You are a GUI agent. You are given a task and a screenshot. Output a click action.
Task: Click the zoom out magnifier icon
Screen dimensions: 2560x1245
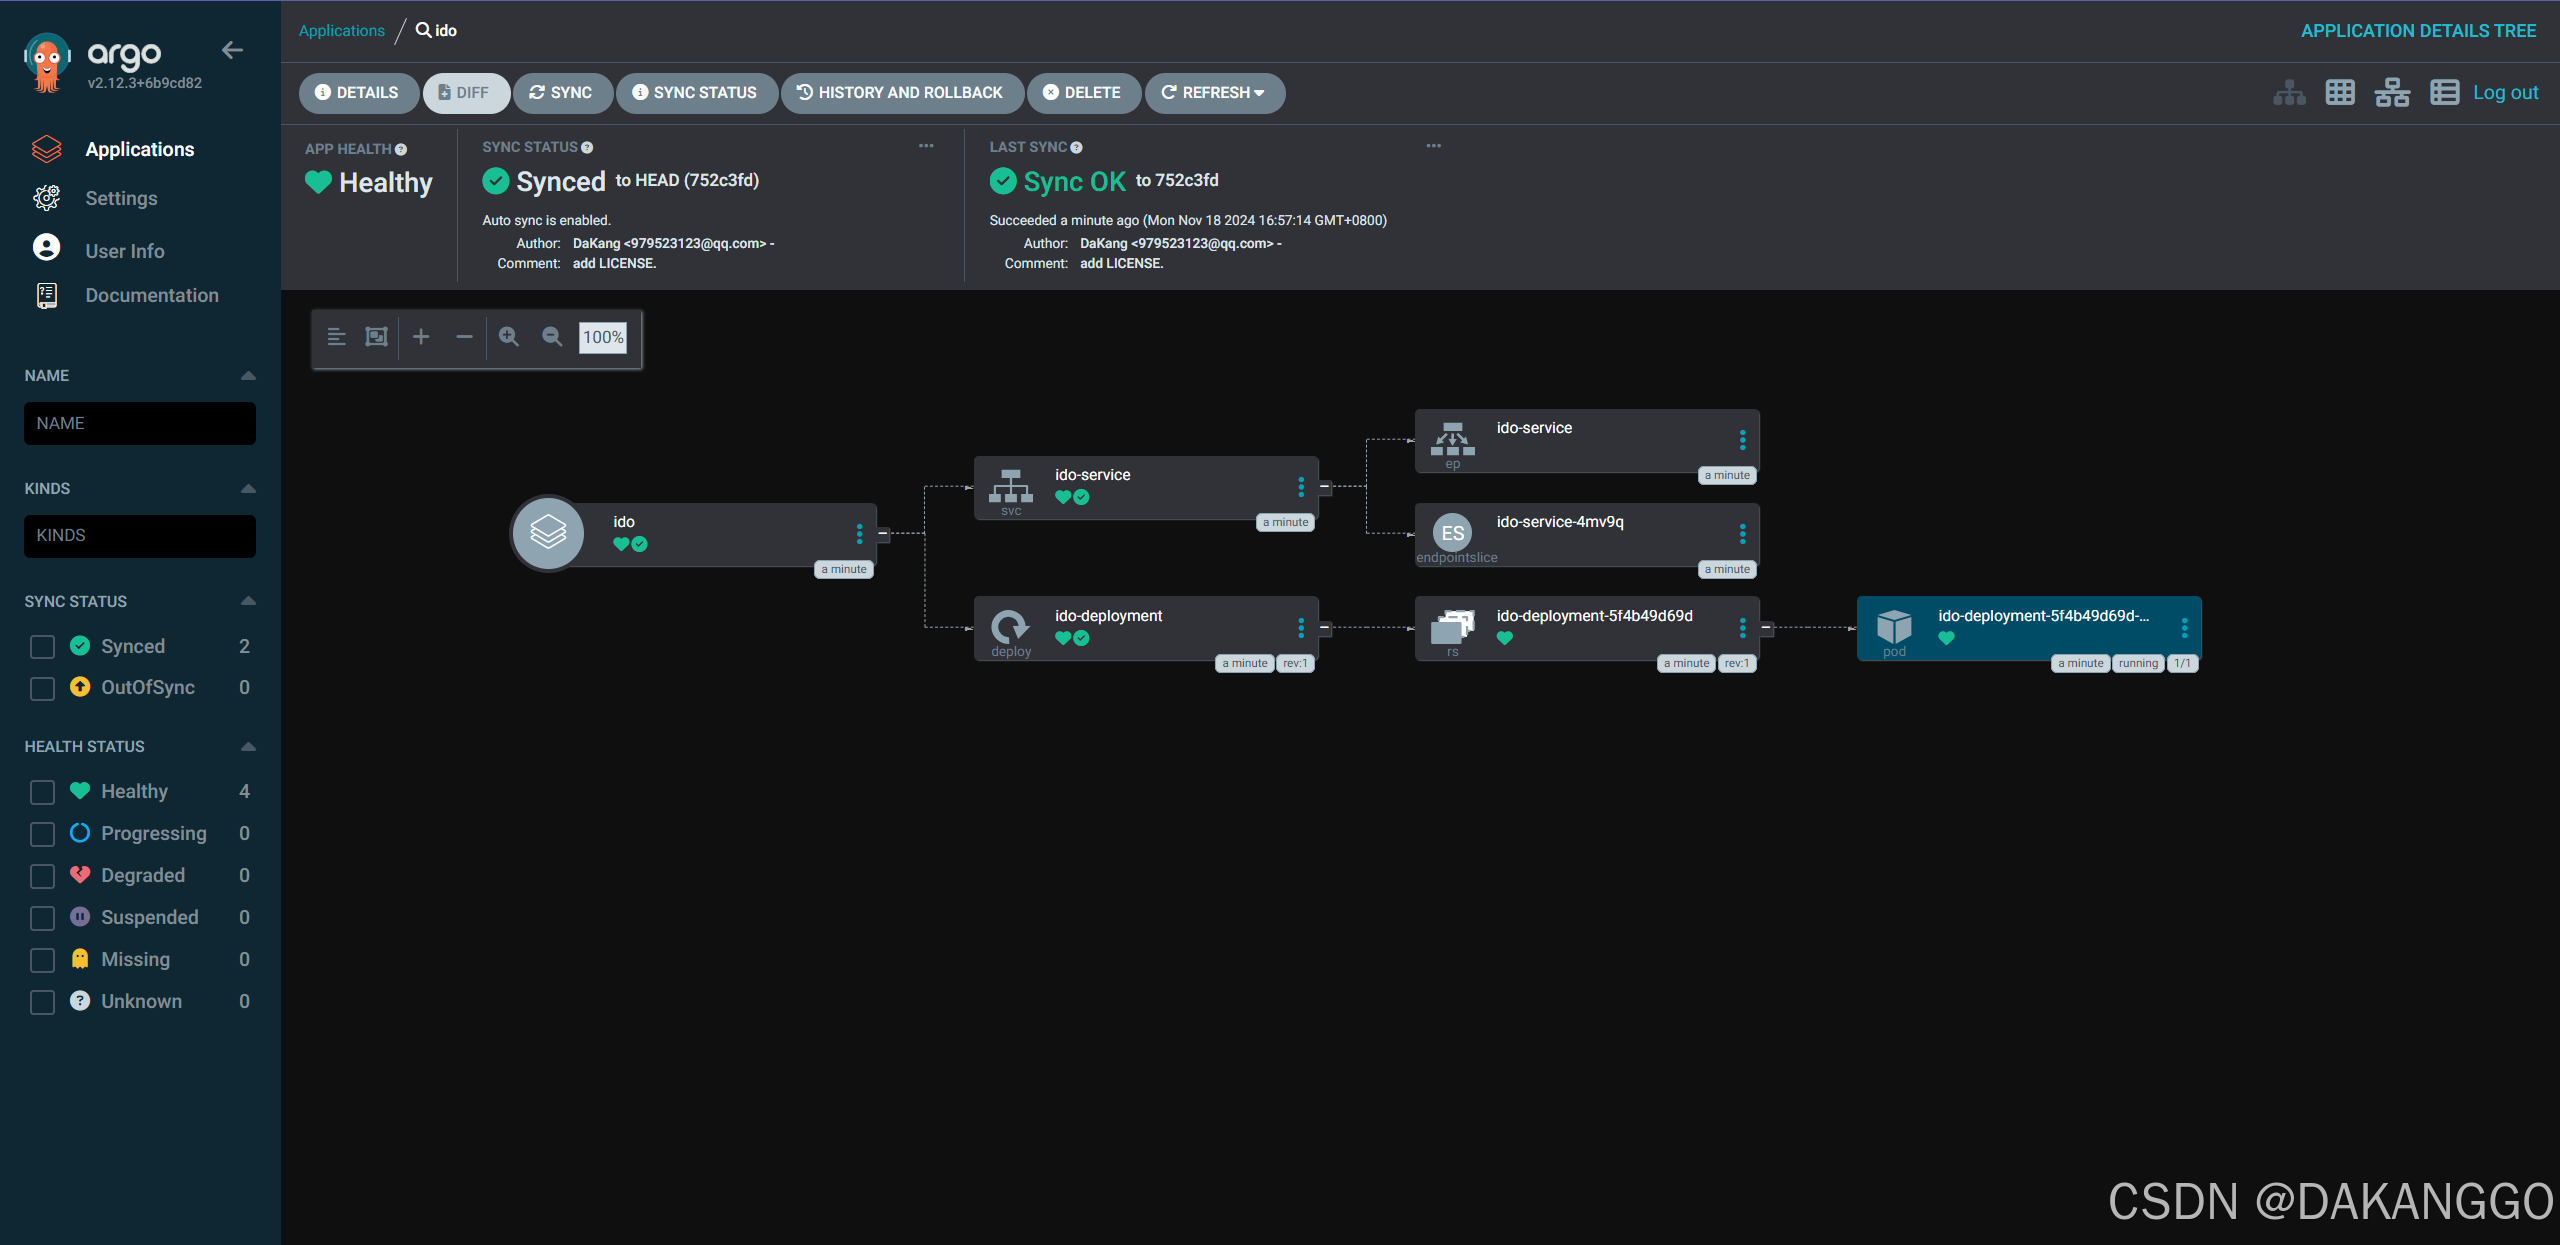[552, 337]
